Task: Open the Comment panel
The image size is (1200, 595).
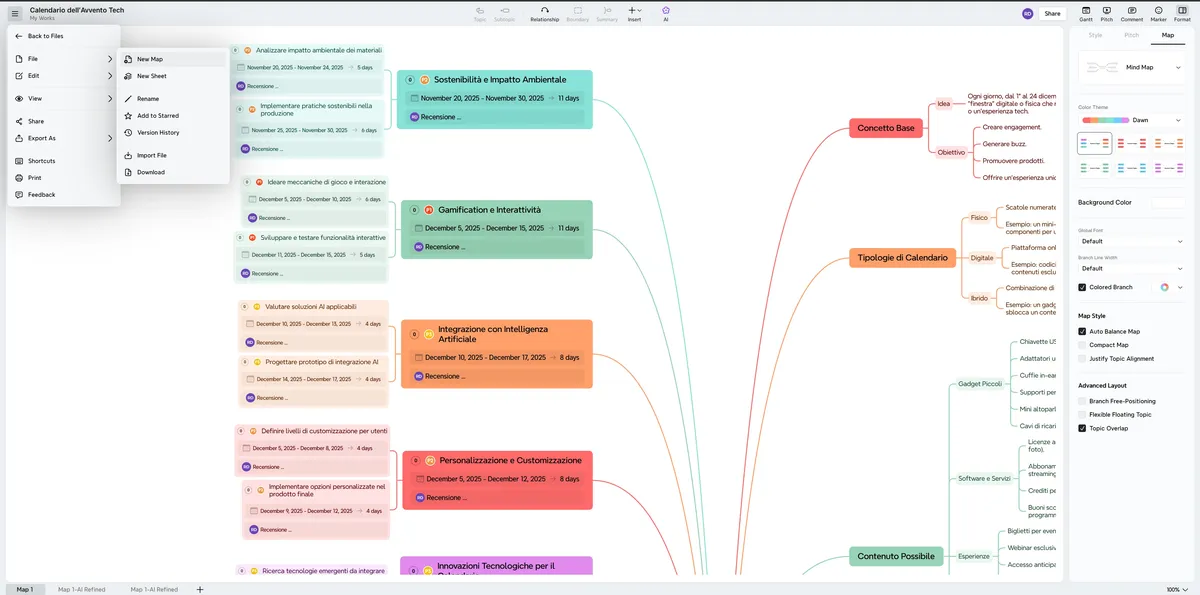Action: pyautogui.click(x=1132, y=13)
